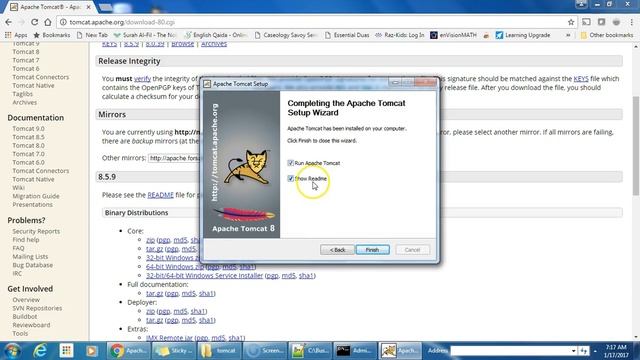The height and width of the screenshot is (360, 640).
Task: Open the Mailing Lists link
Action: [x=30, y=257]
